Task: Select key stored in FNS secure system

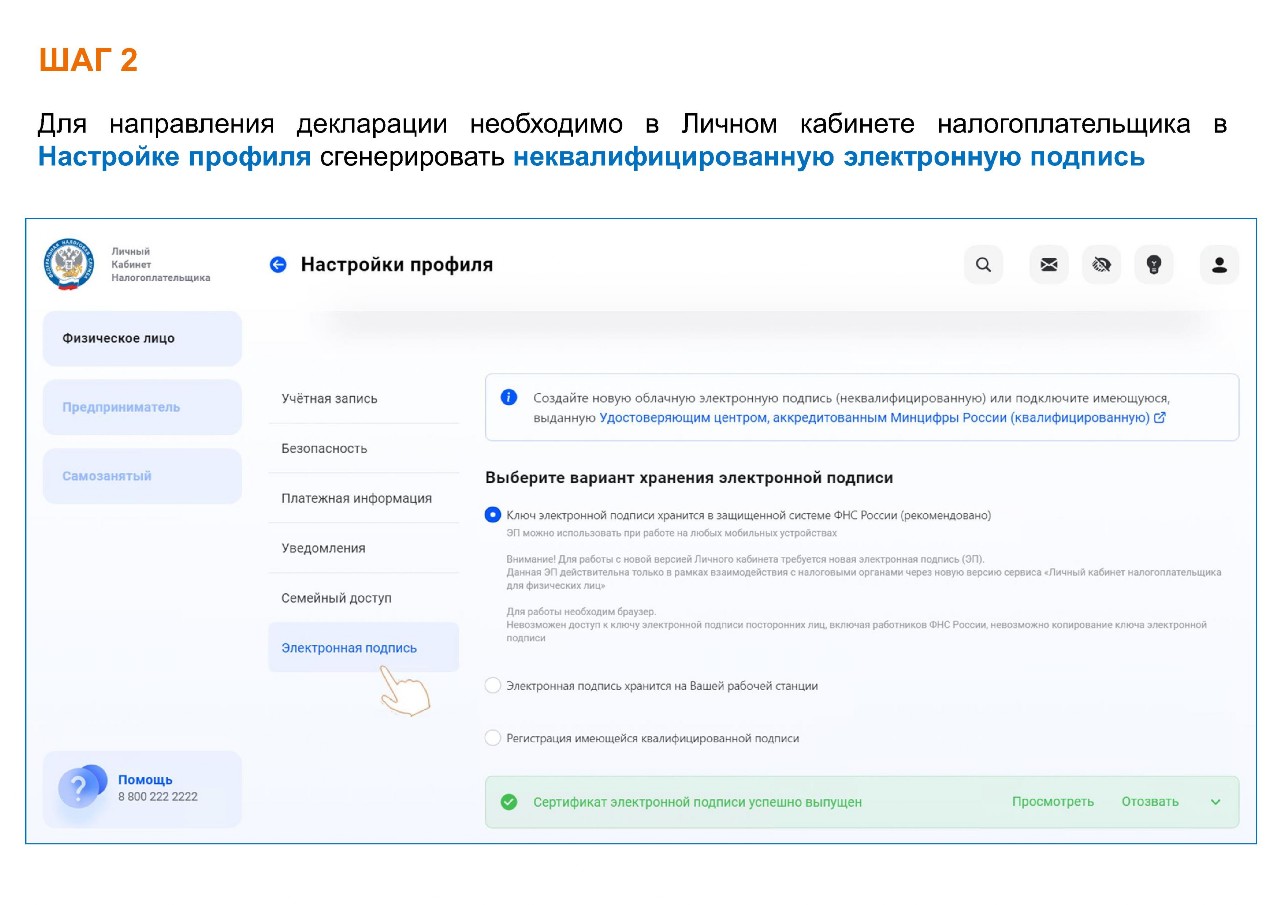Action: (x=493, y=515)
